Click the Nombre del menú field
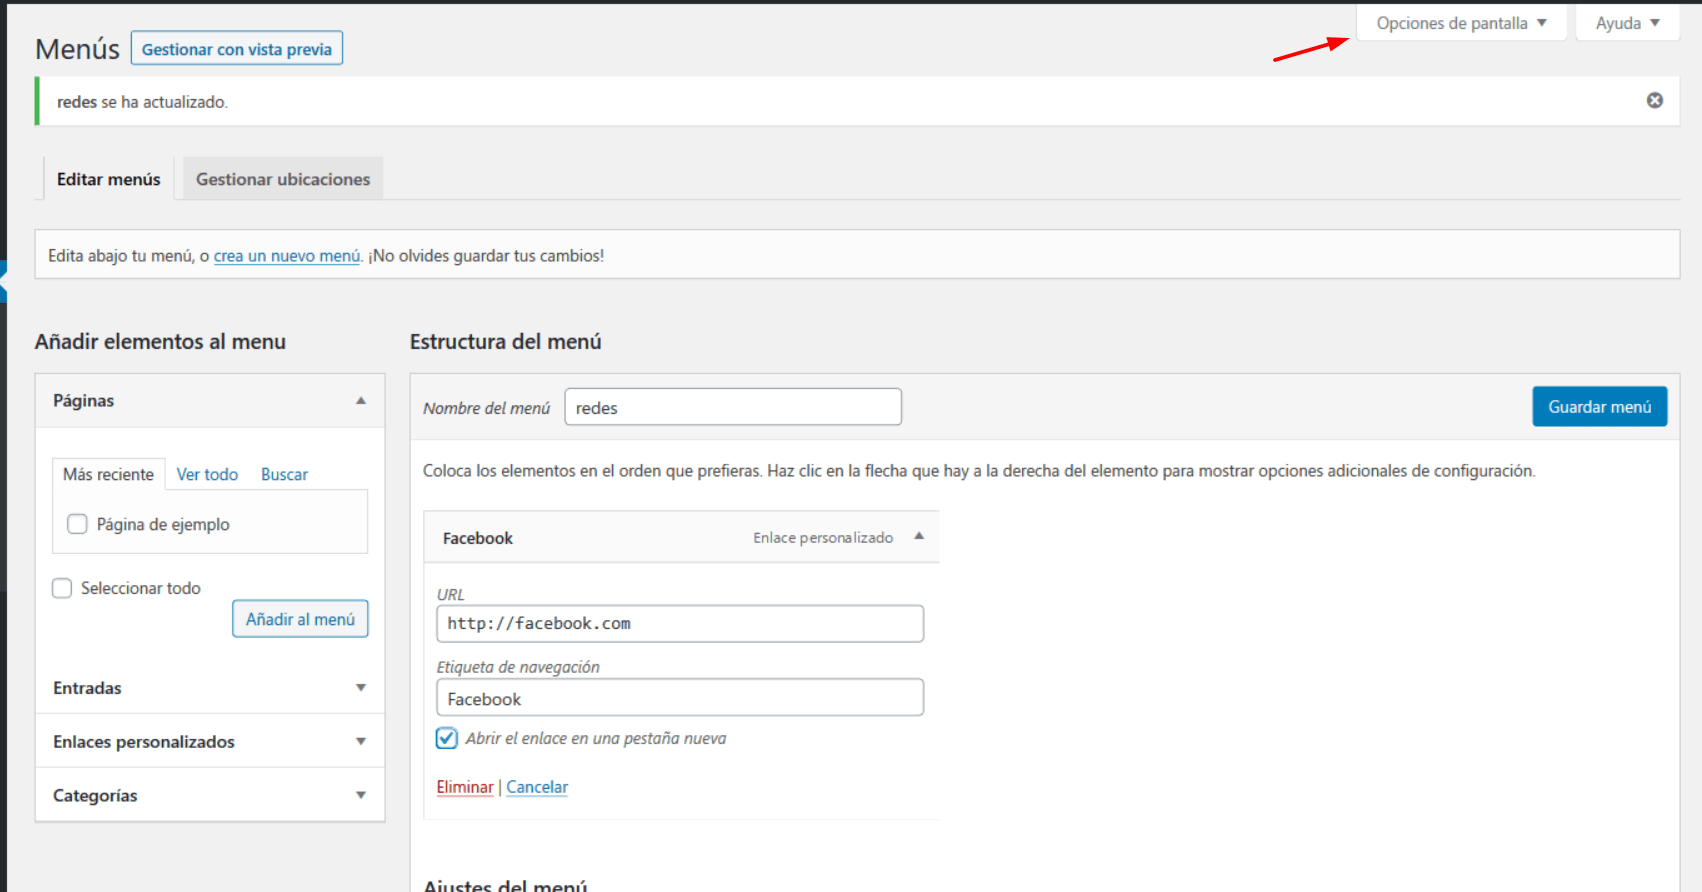Screen dimensions: 1702x892 [x=733, y=407]
